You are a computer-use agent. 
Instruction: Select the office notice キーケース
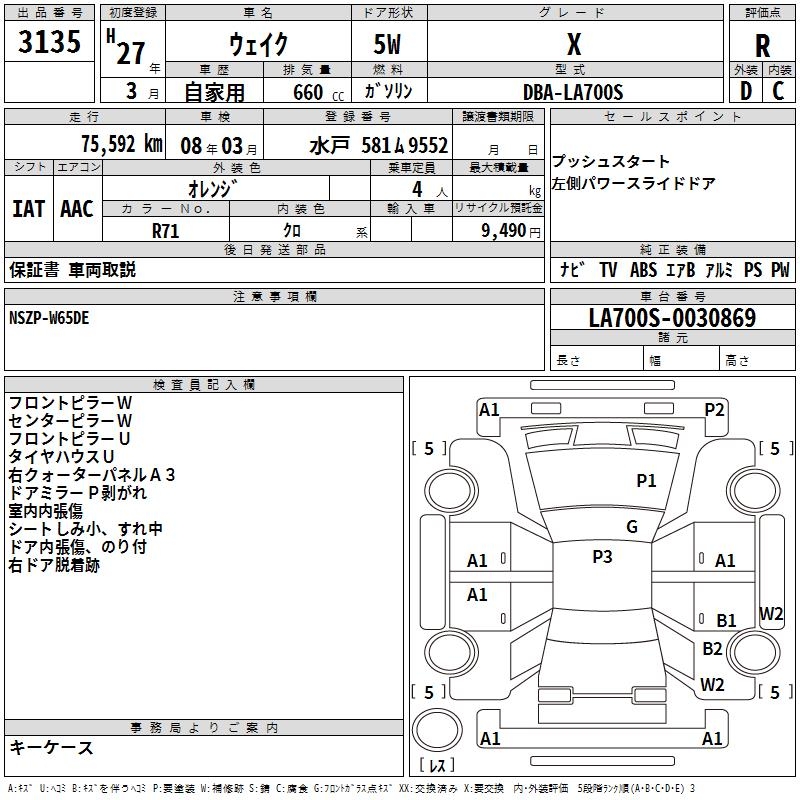(52, 747)
